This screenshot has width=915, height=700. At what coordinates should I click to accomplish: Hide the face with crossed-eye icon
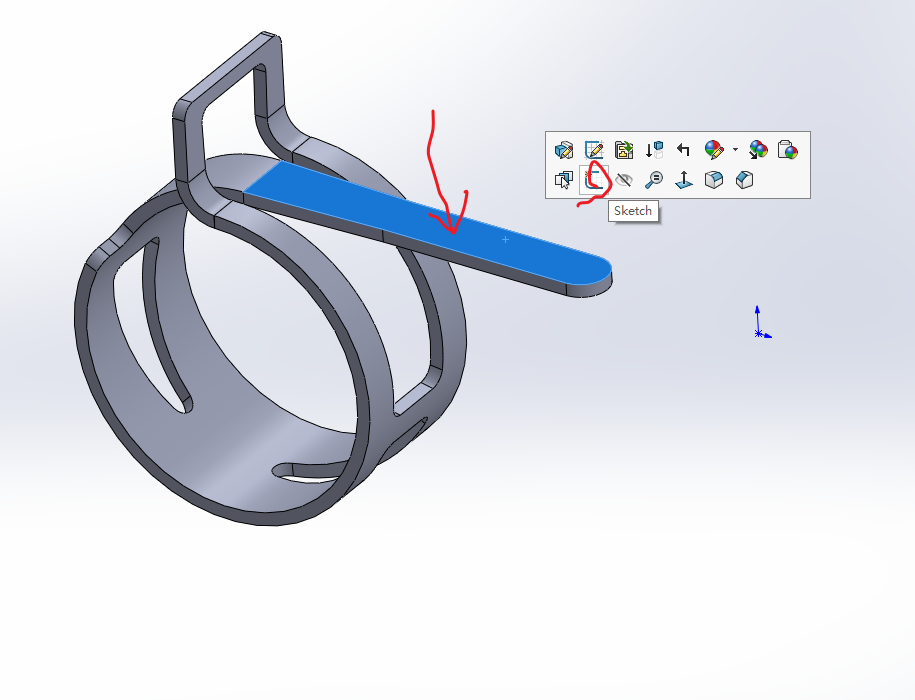(624, 180)
